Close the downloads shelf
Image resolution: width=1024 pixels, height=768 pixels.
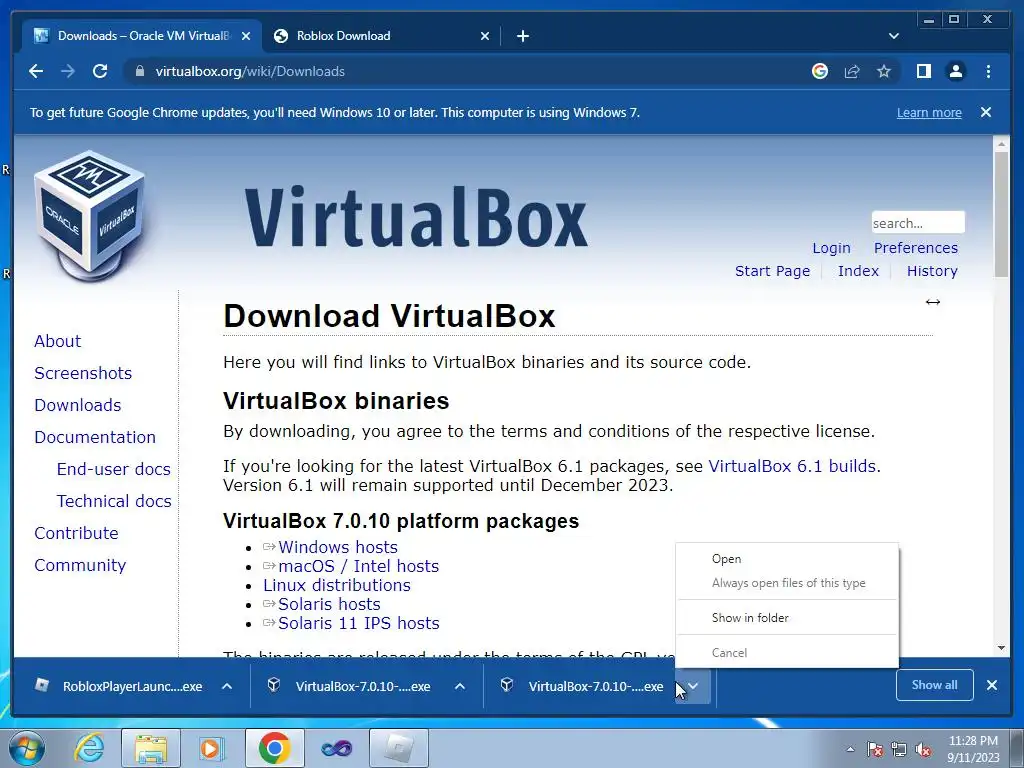[x=992, y=685]
